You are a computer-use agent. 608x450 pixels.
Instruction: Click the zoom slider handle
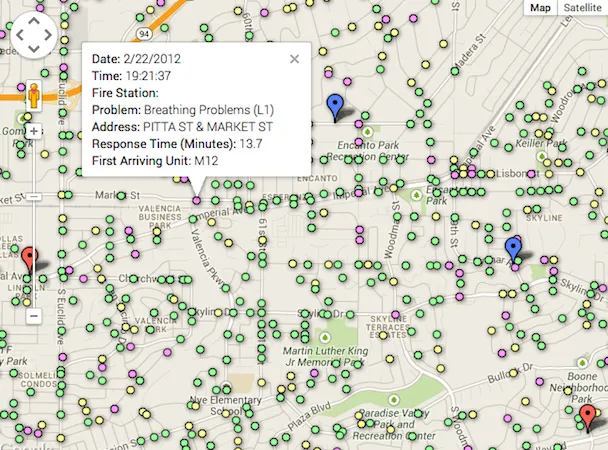point(34,197)
